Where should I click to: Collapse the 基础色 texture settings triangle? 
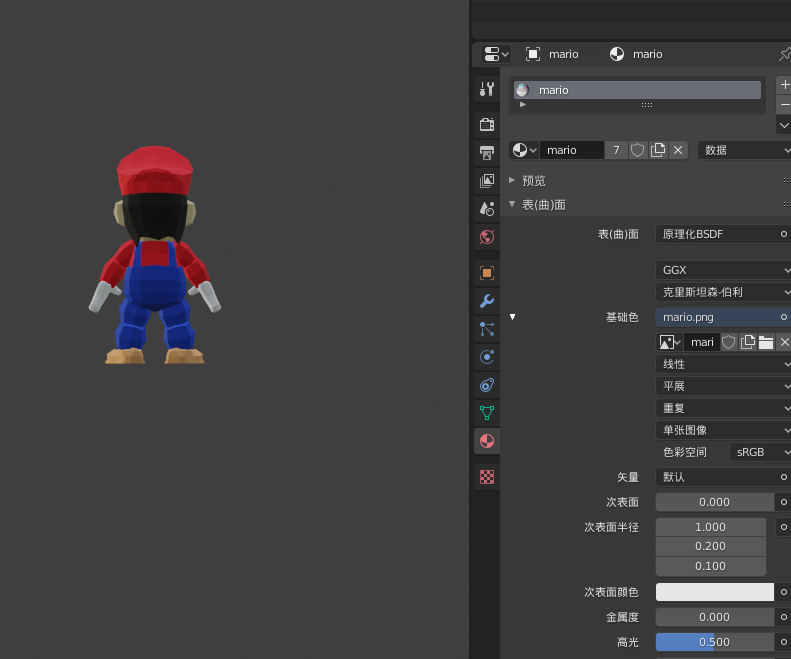click(513, 317)
